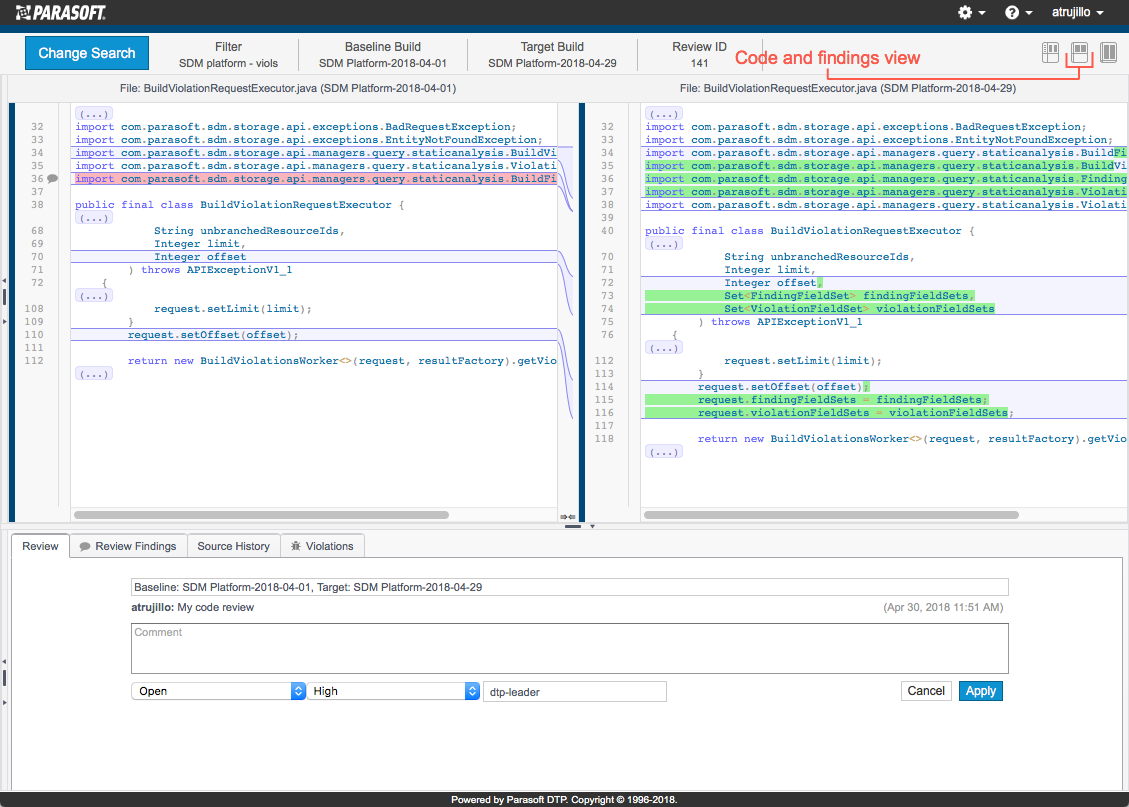Click the 'Apr 30, 2018 11:51 AM' timestamp
This screenshot has width=1129, height=807.
point(943,608)
